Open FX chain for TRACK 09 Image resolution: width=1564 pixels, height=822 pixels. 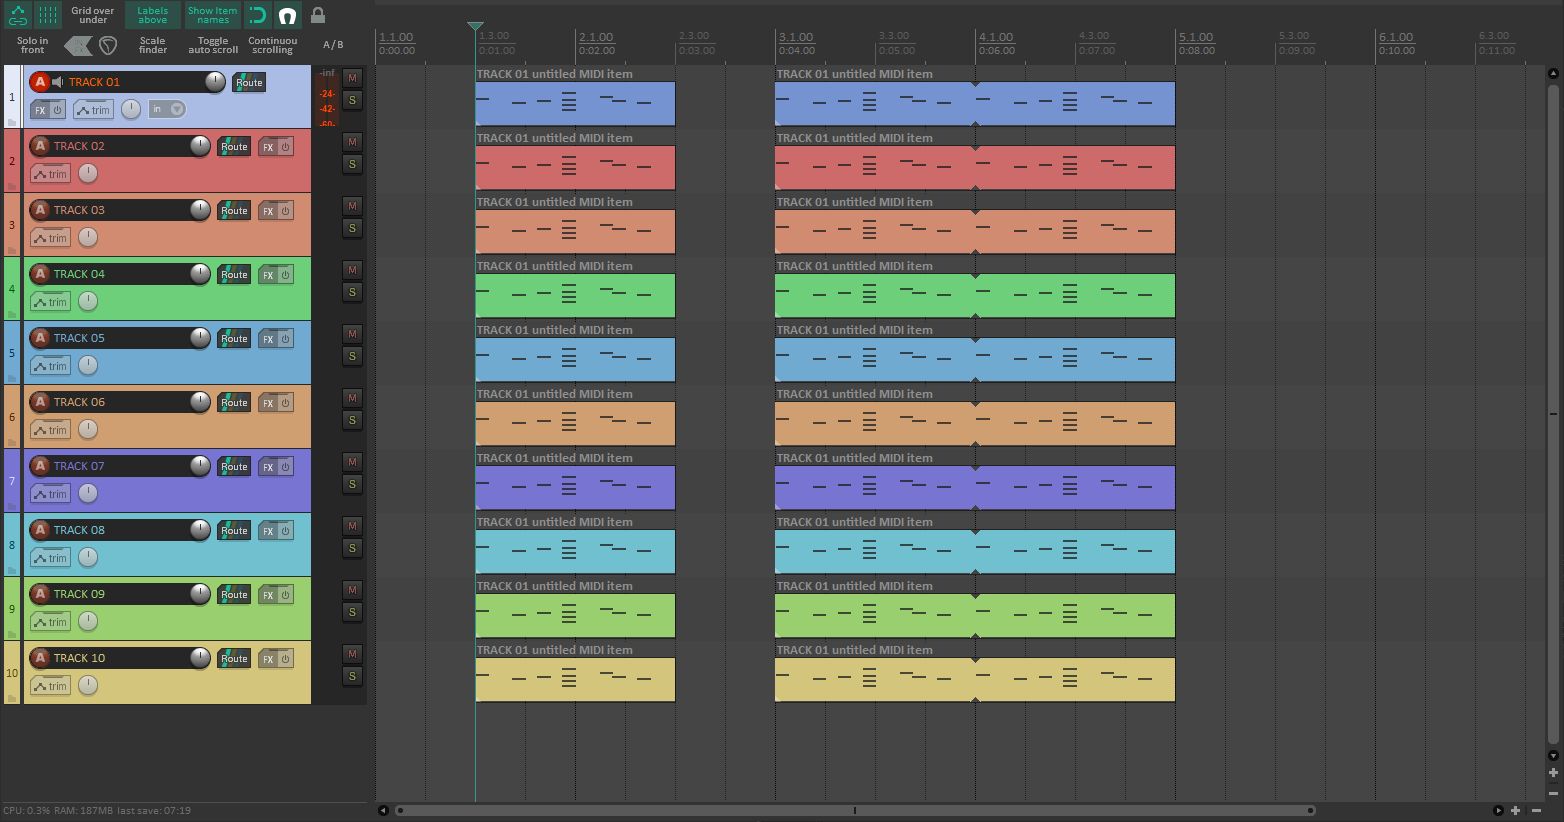click(268, 595)
